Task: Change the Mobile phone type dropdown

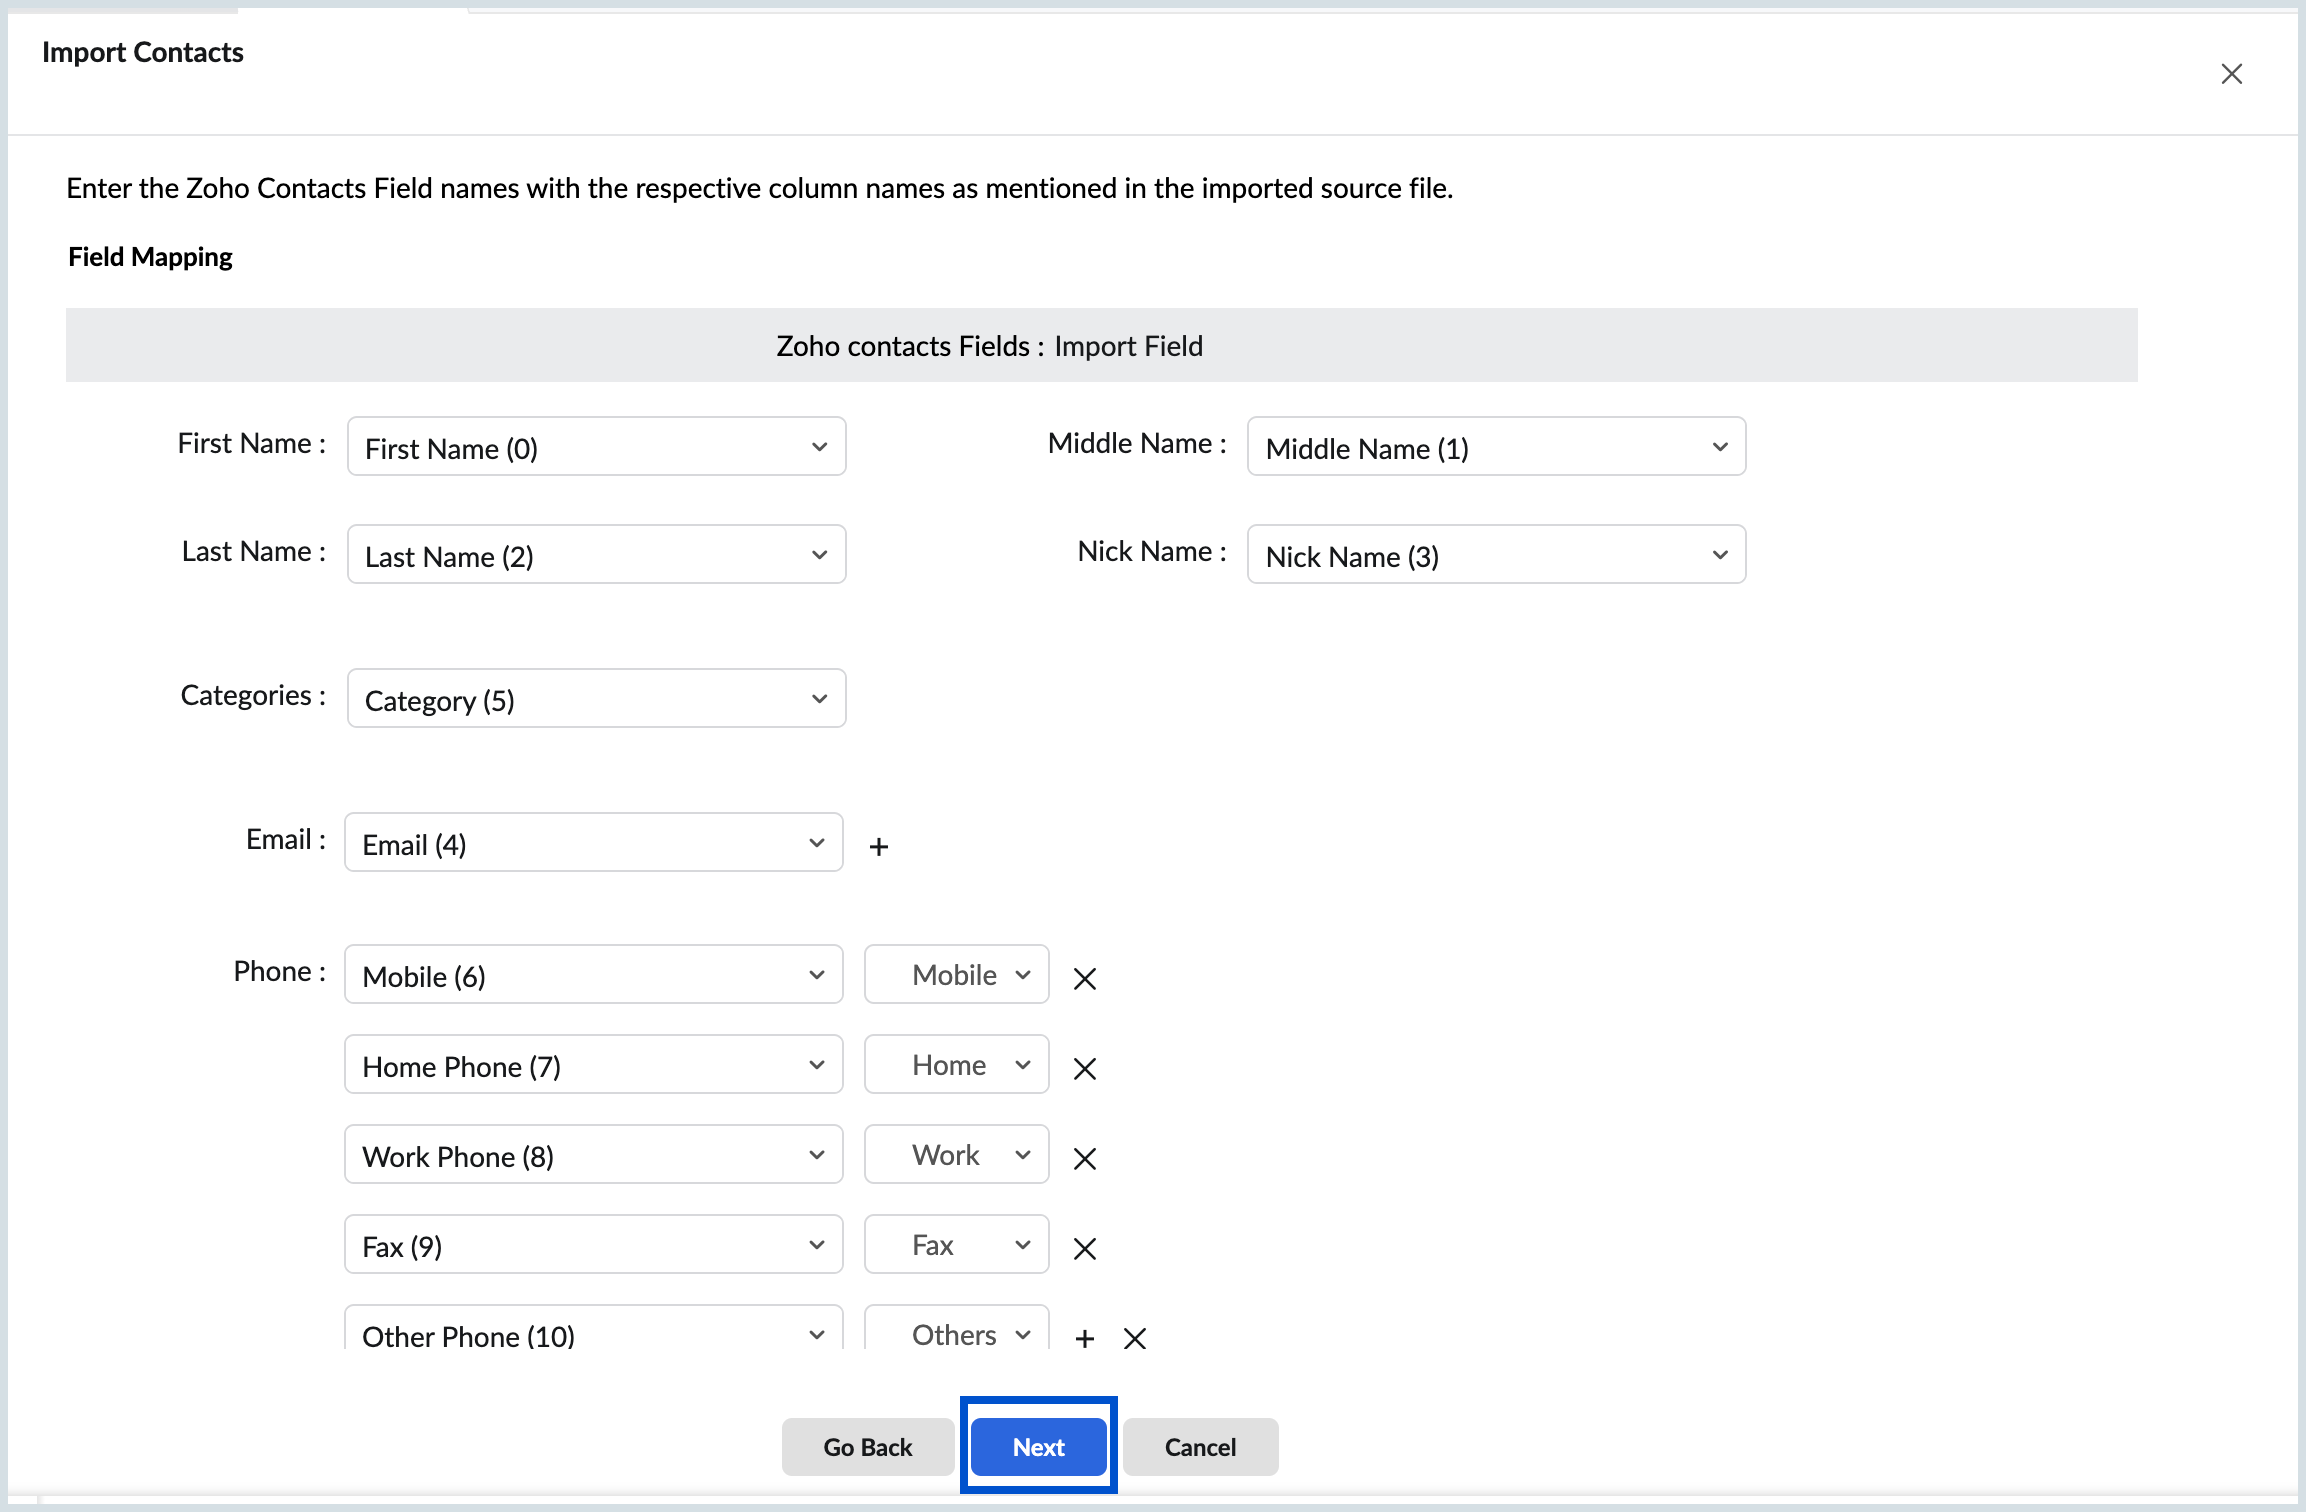Action: (956, 975)
